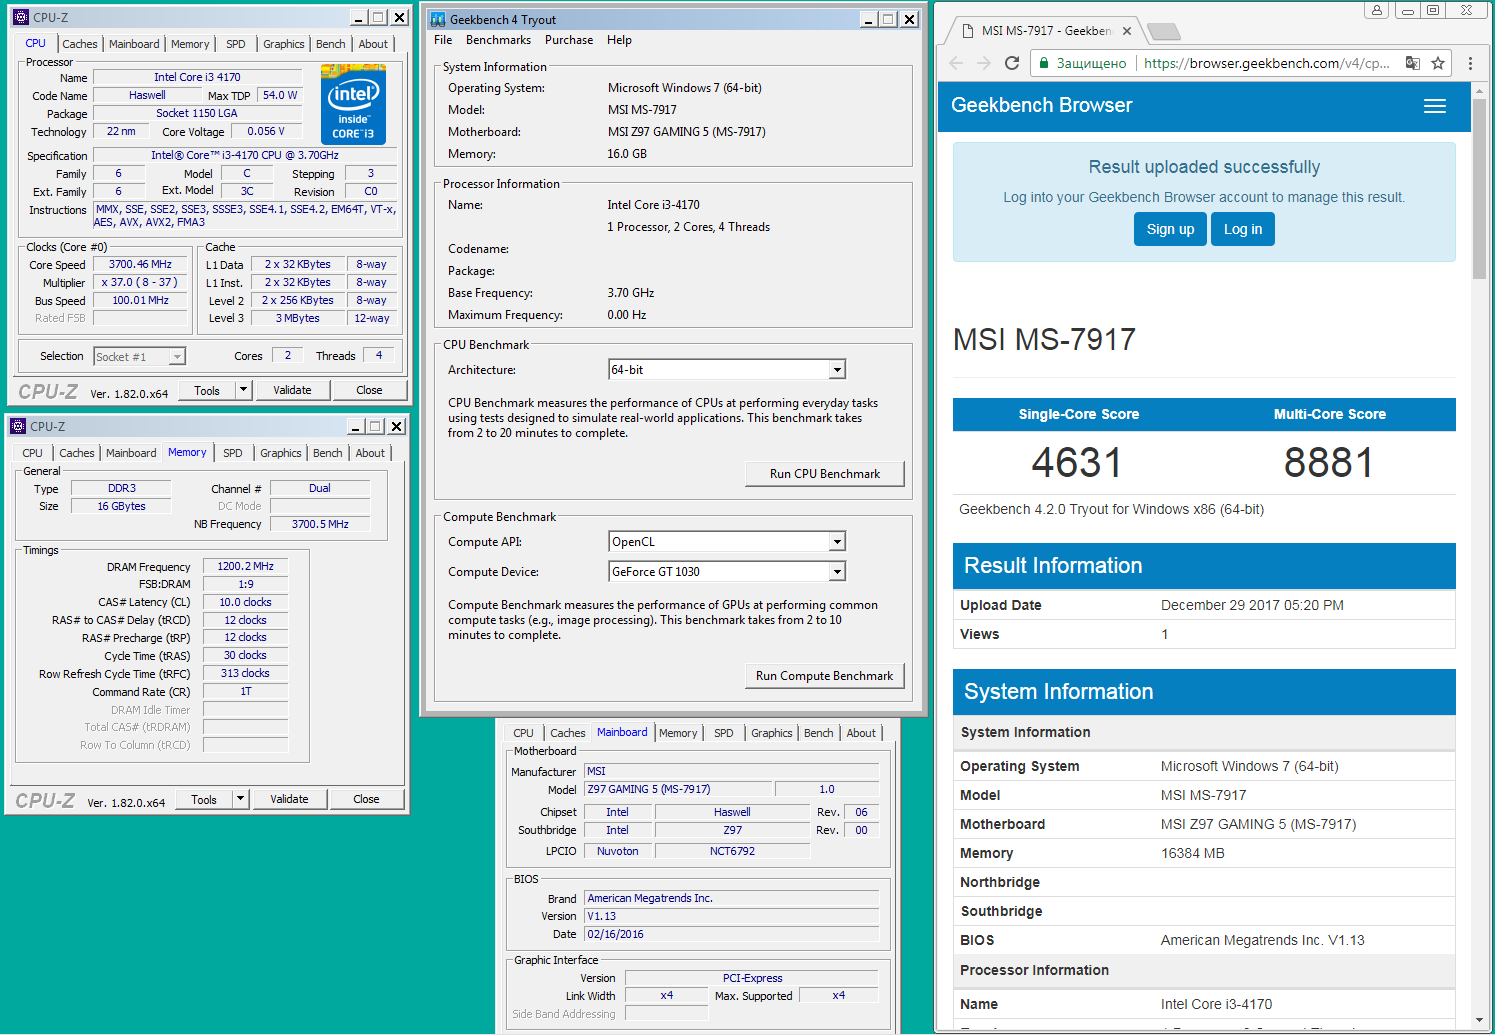Click Run CPU Benchmark button
The width and height of the screenshot is (1495, 1036).
tap(825, 474)
